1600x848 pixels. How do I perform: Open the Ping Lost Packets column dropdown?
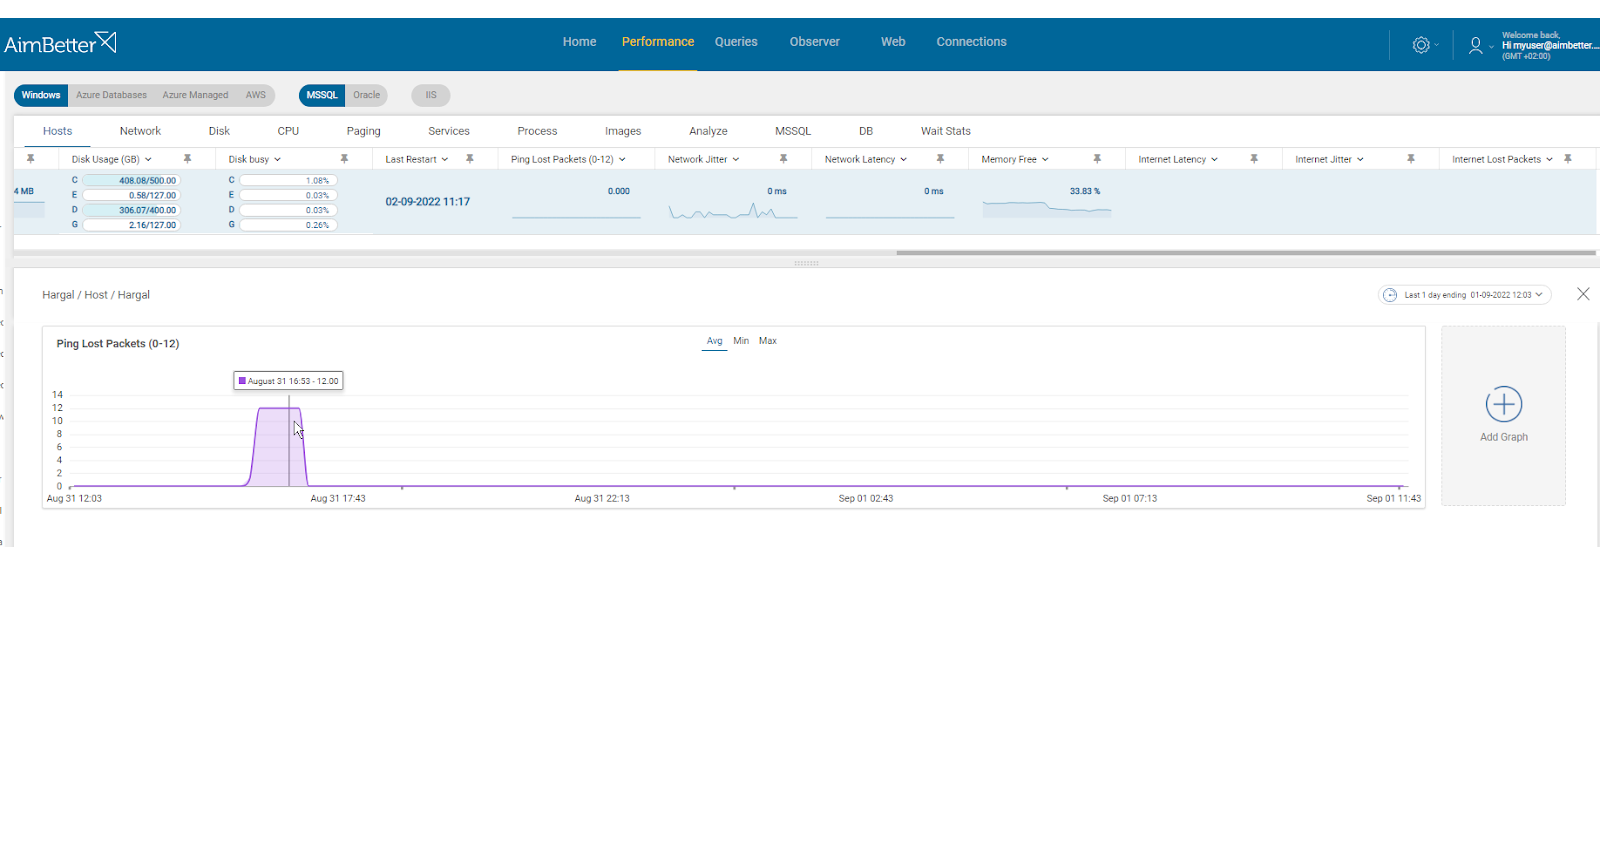tap(622, 159)
